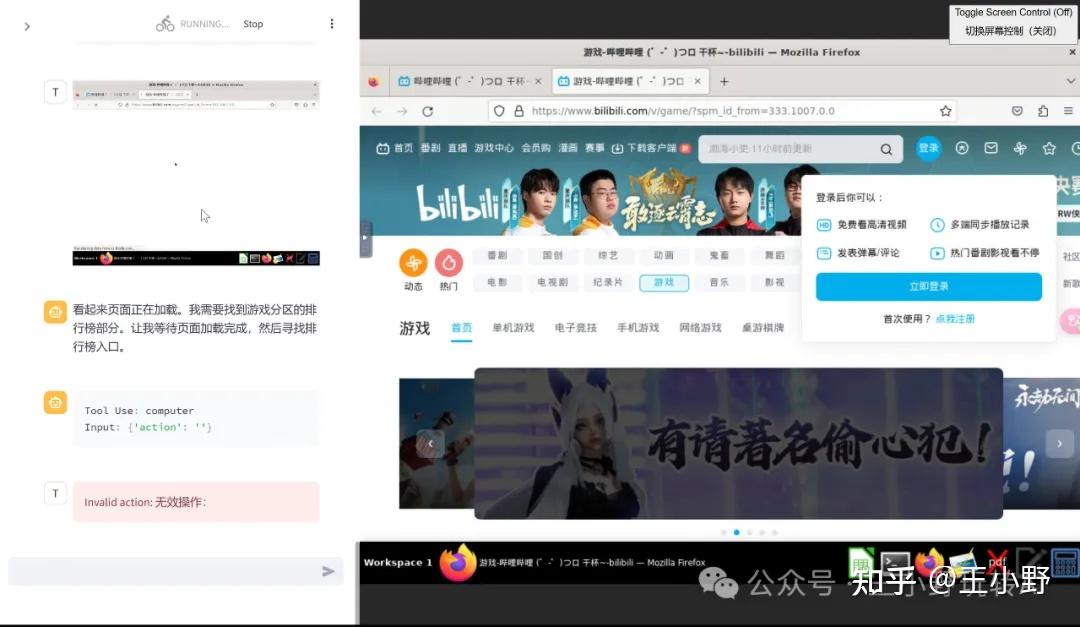Expand the collapsed side handle on Bilibili banner
This screenshot has width=1080, height=627.
(366, 238)
